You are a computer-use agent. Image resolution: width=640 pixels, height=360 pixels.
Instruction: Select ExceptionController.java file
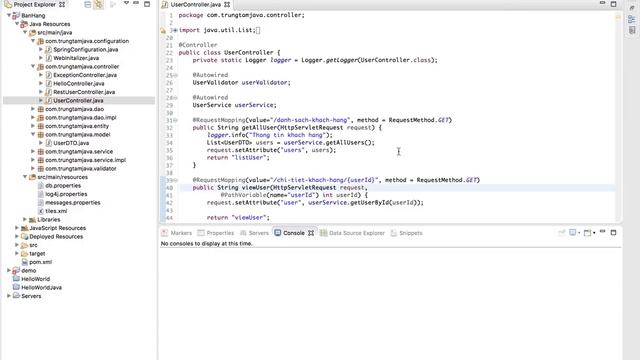[85, 75]
